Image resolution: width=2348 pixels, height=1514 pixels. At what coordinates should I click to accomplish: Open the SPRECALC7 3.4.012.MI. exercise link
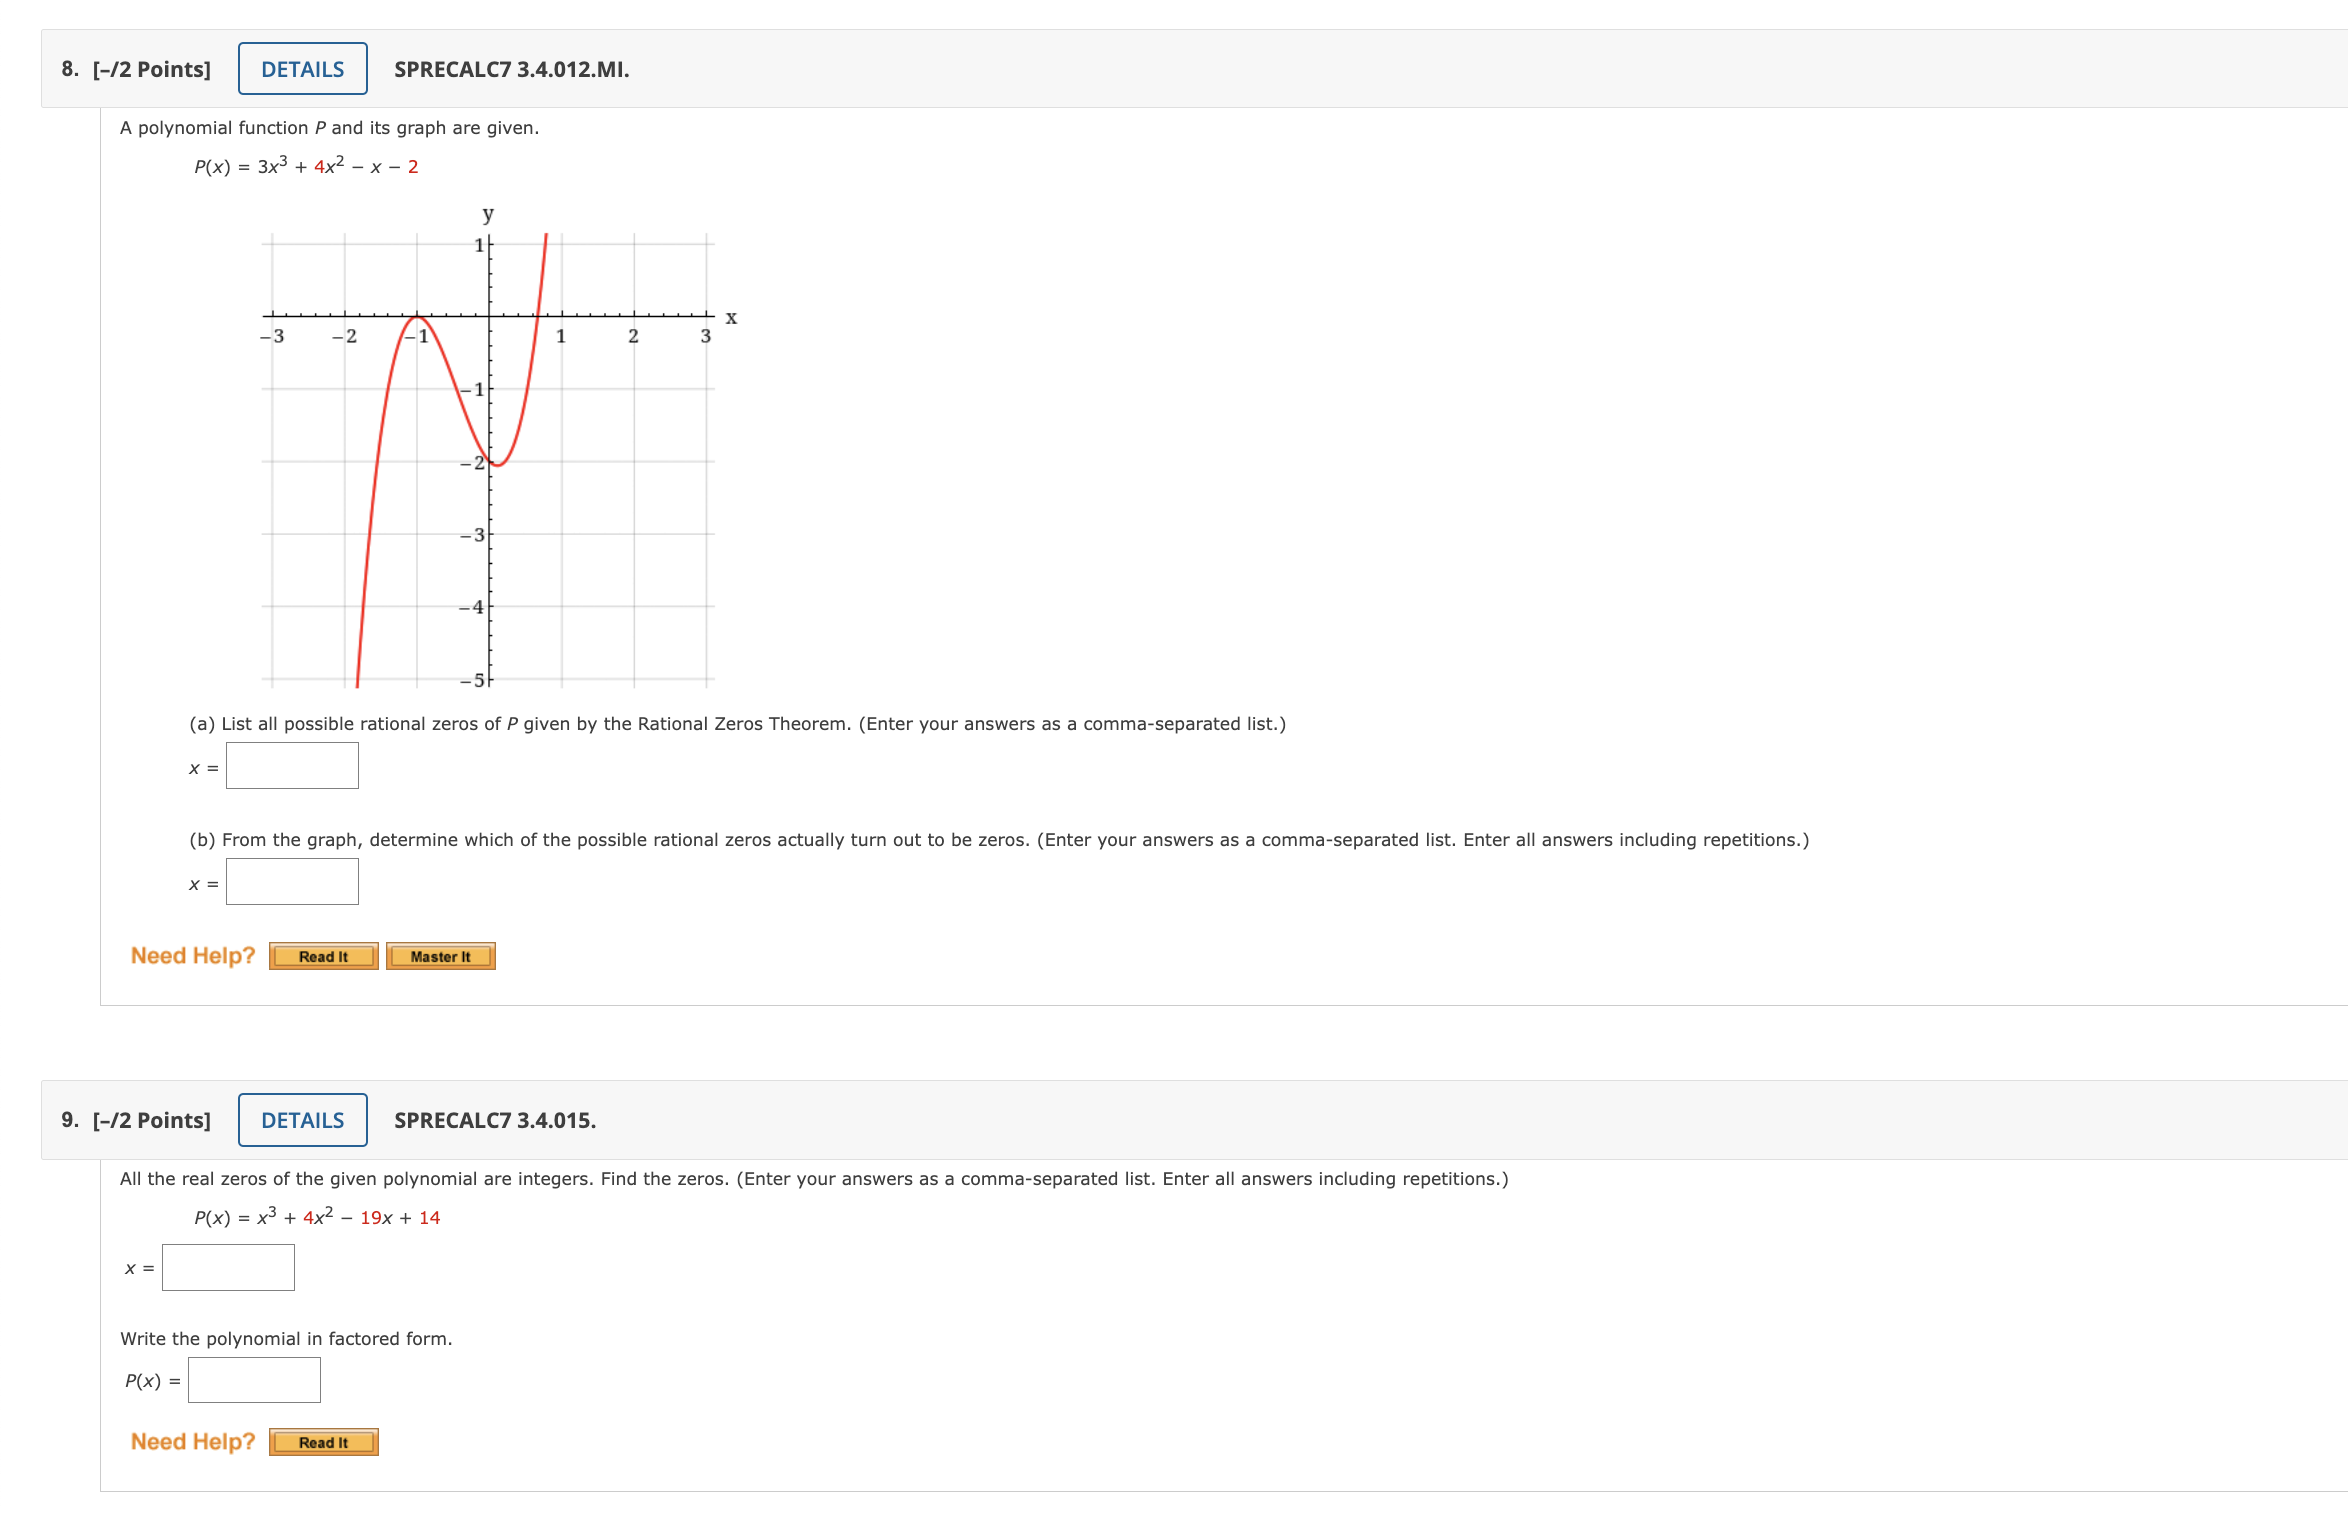[x=510, y=69]
